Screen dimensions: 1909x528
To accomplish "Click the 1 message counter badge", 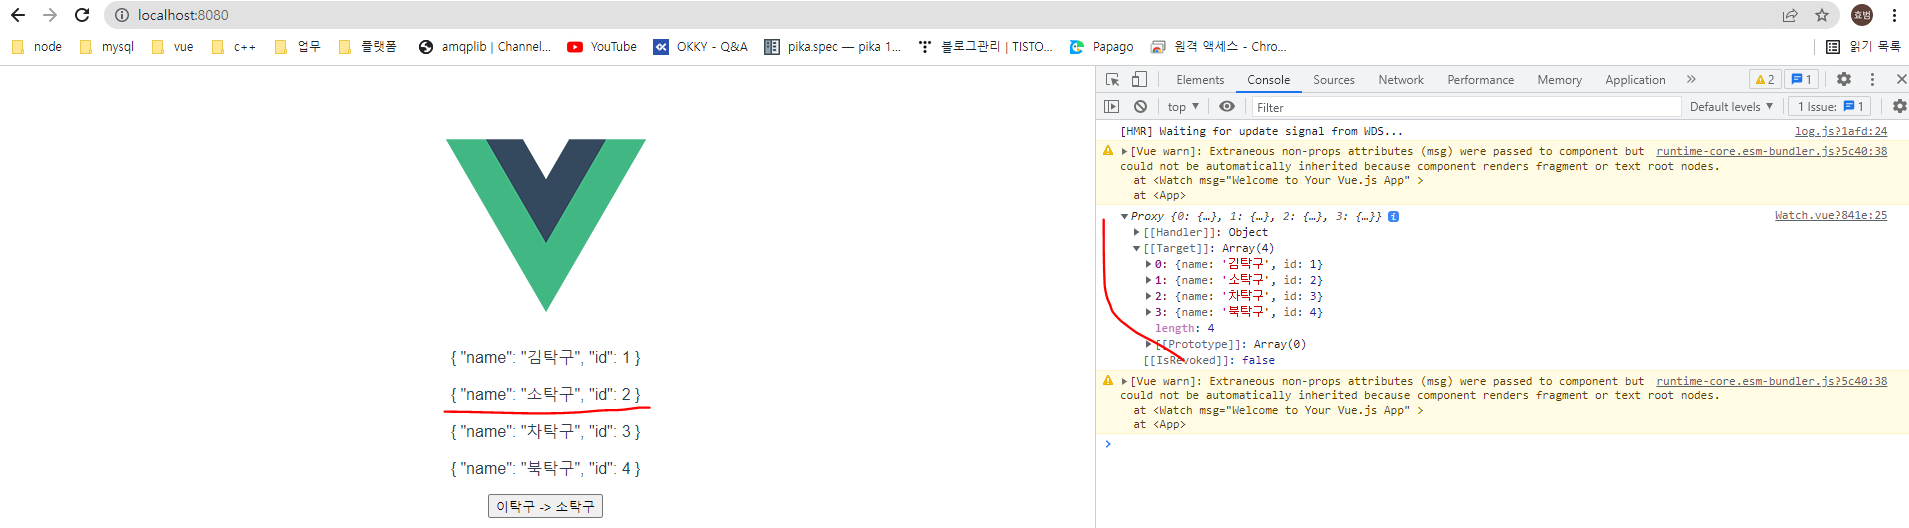I will tap(1801, 79).
